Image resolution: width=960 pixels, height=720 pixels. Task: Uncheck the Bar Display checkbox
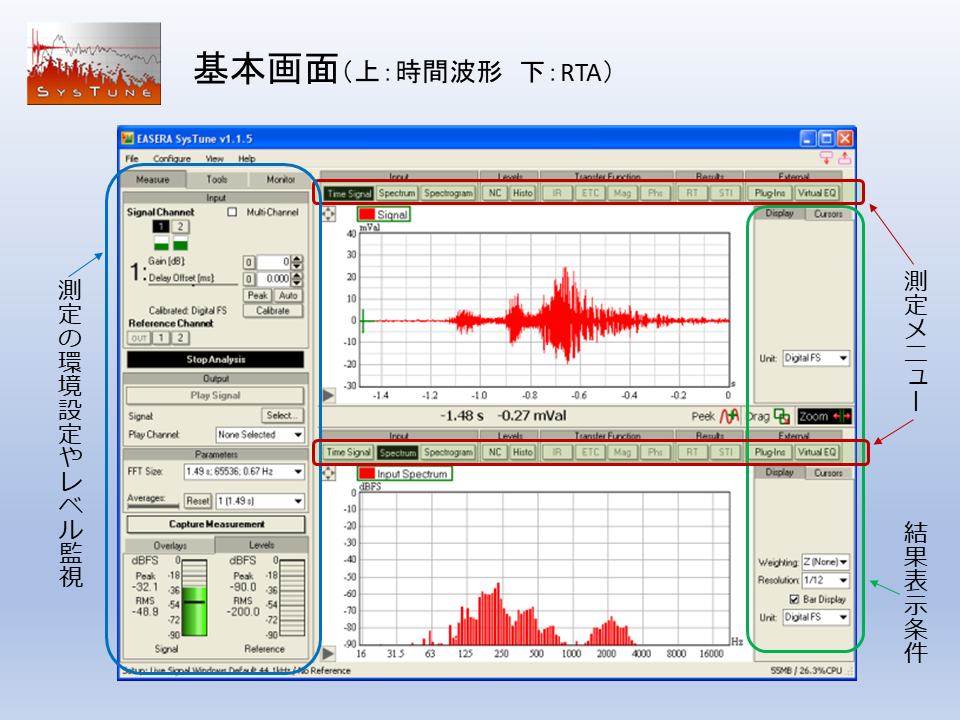click(794, 599)
